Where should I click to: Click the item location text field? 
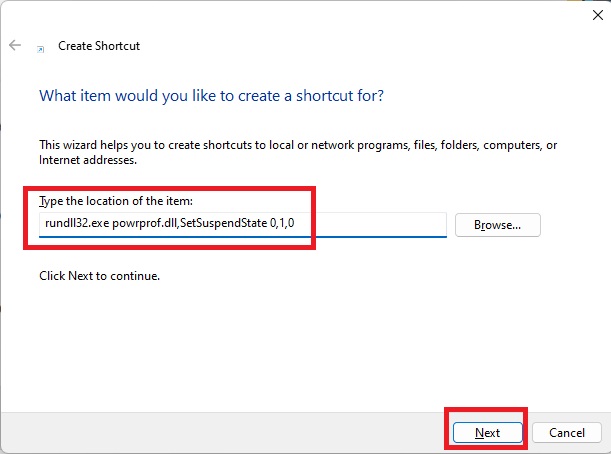coord(243,224)
